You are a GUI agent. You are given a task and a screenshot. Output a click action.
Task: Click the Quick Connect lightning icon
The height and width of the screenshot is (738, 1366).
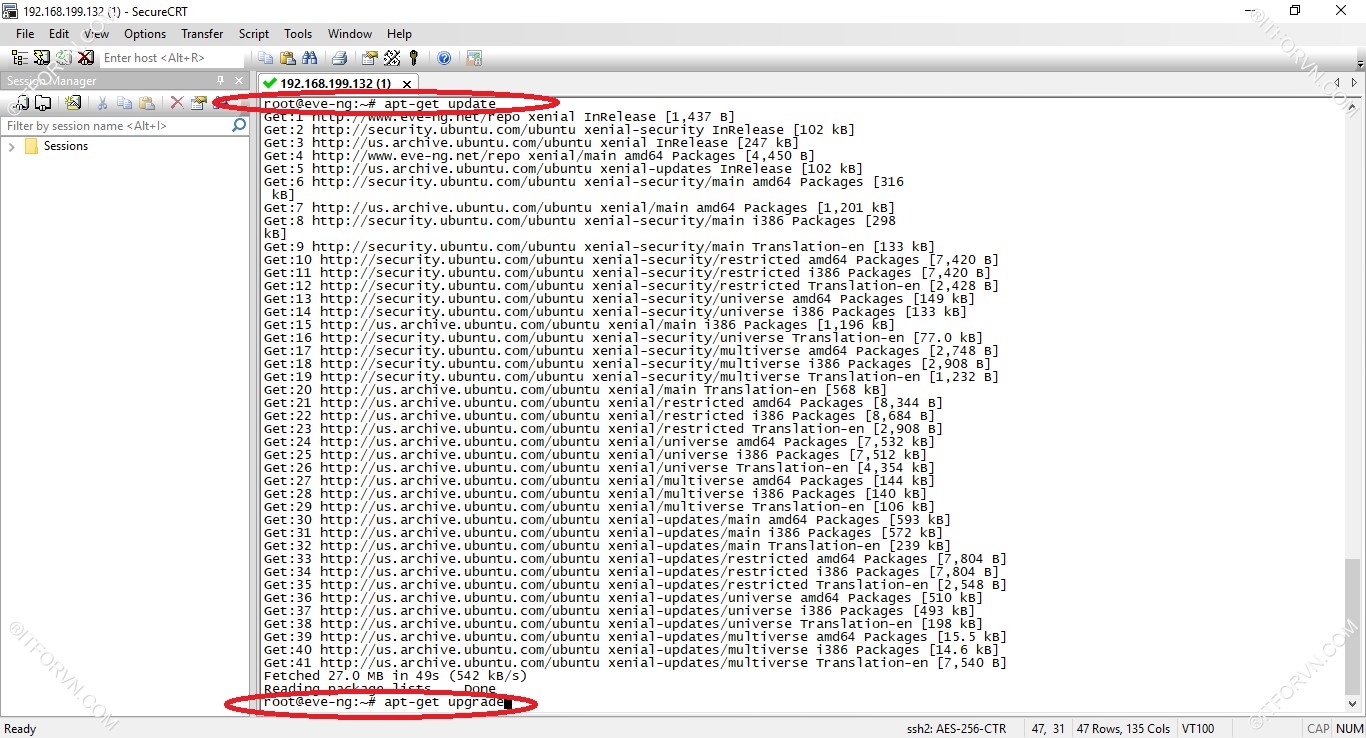click(x=42, y=58)
